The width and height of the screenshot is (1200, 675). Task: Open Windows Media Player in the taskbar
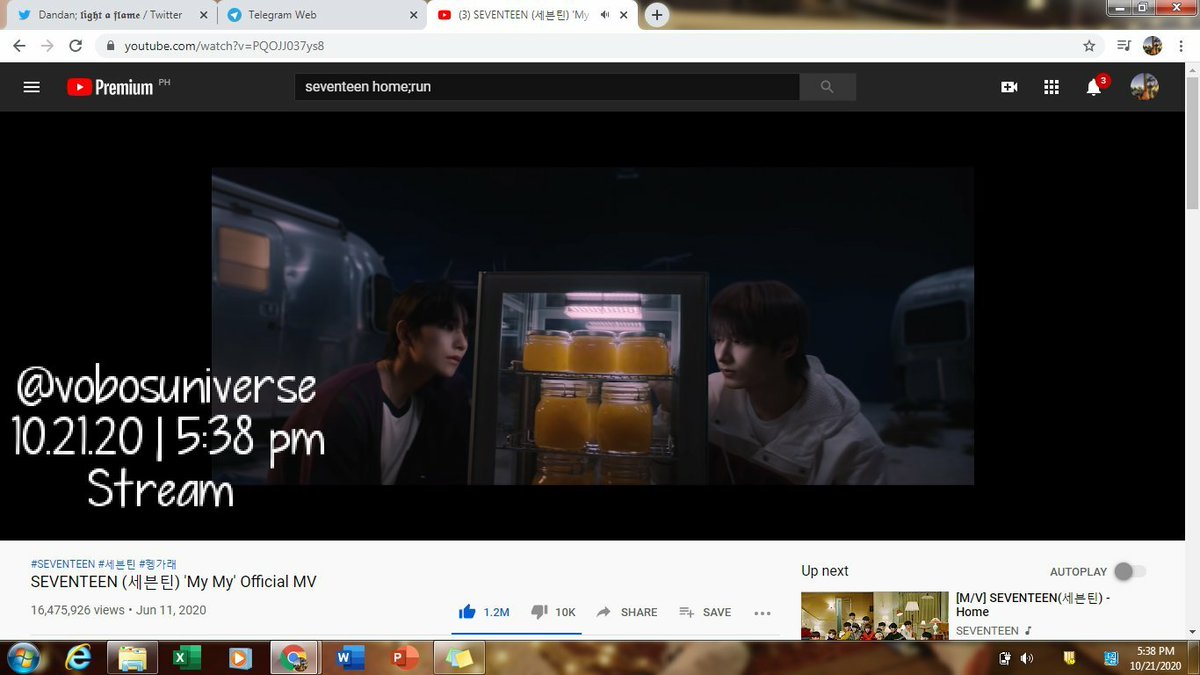pos(240,658)
